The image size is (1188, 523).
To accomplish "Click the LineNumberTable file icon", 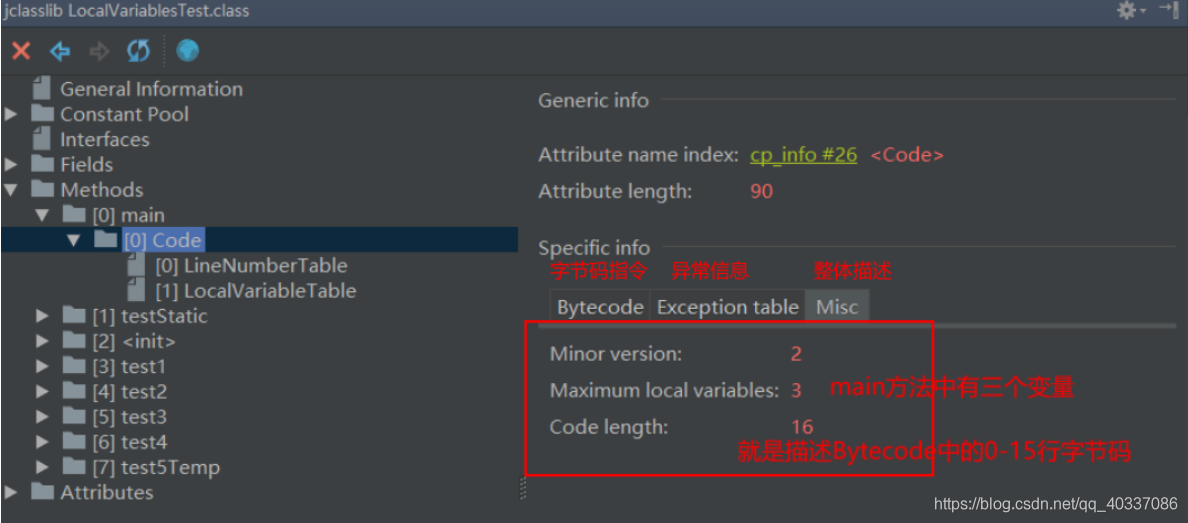I will tap(137, 265).
